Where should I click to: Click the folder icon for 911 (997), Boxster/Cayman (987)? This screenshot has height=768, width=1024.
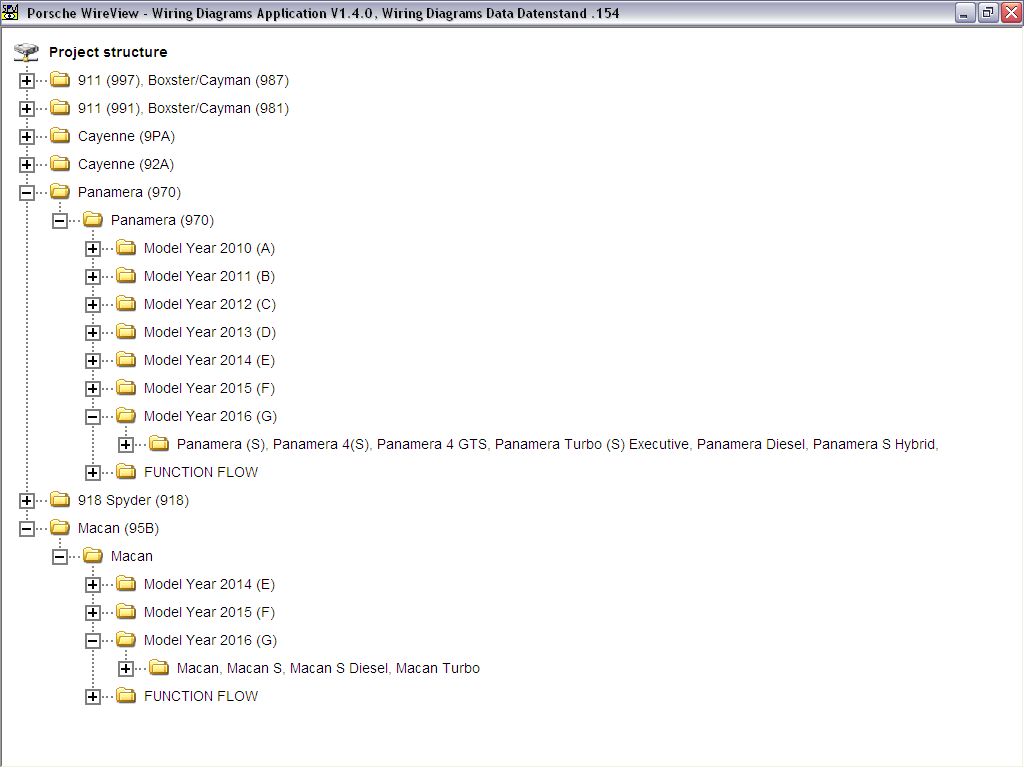tap(60, 80)
